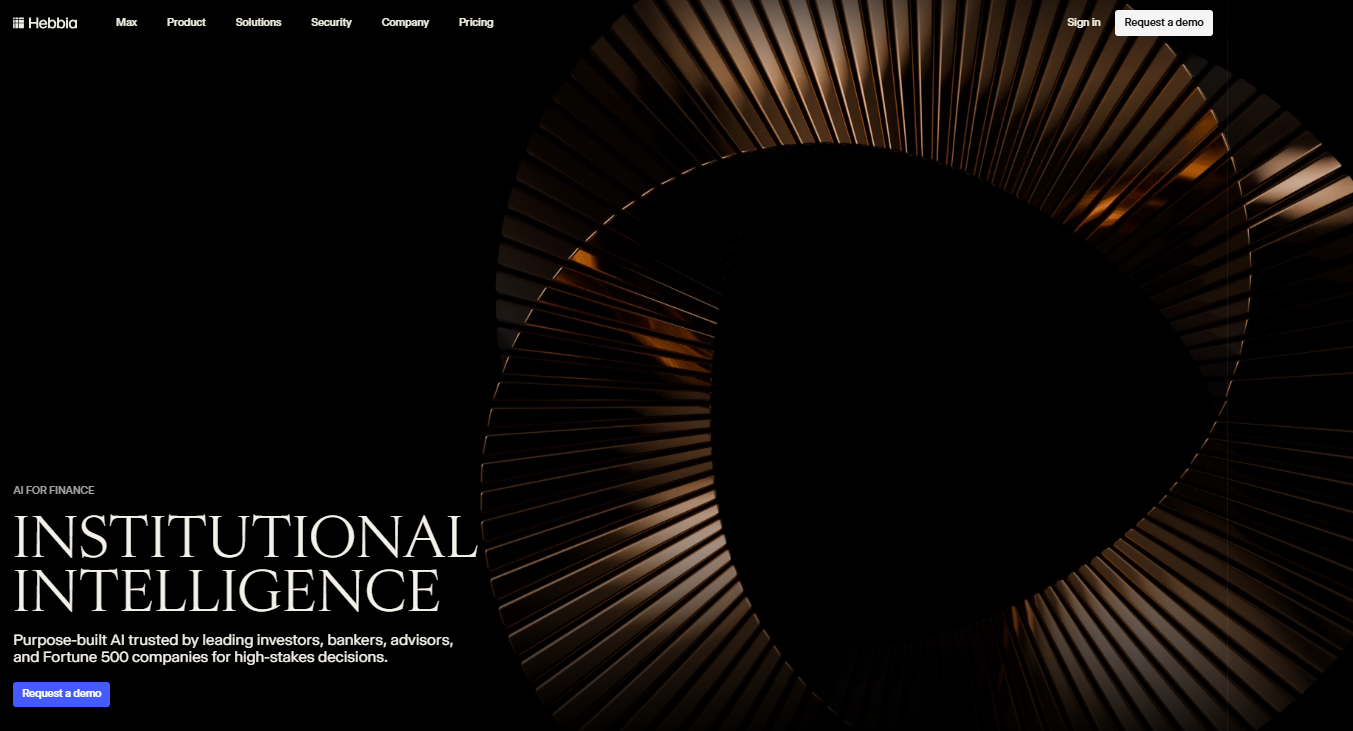
Task: Click the white Request a demo button
Action: [1164, 22]
